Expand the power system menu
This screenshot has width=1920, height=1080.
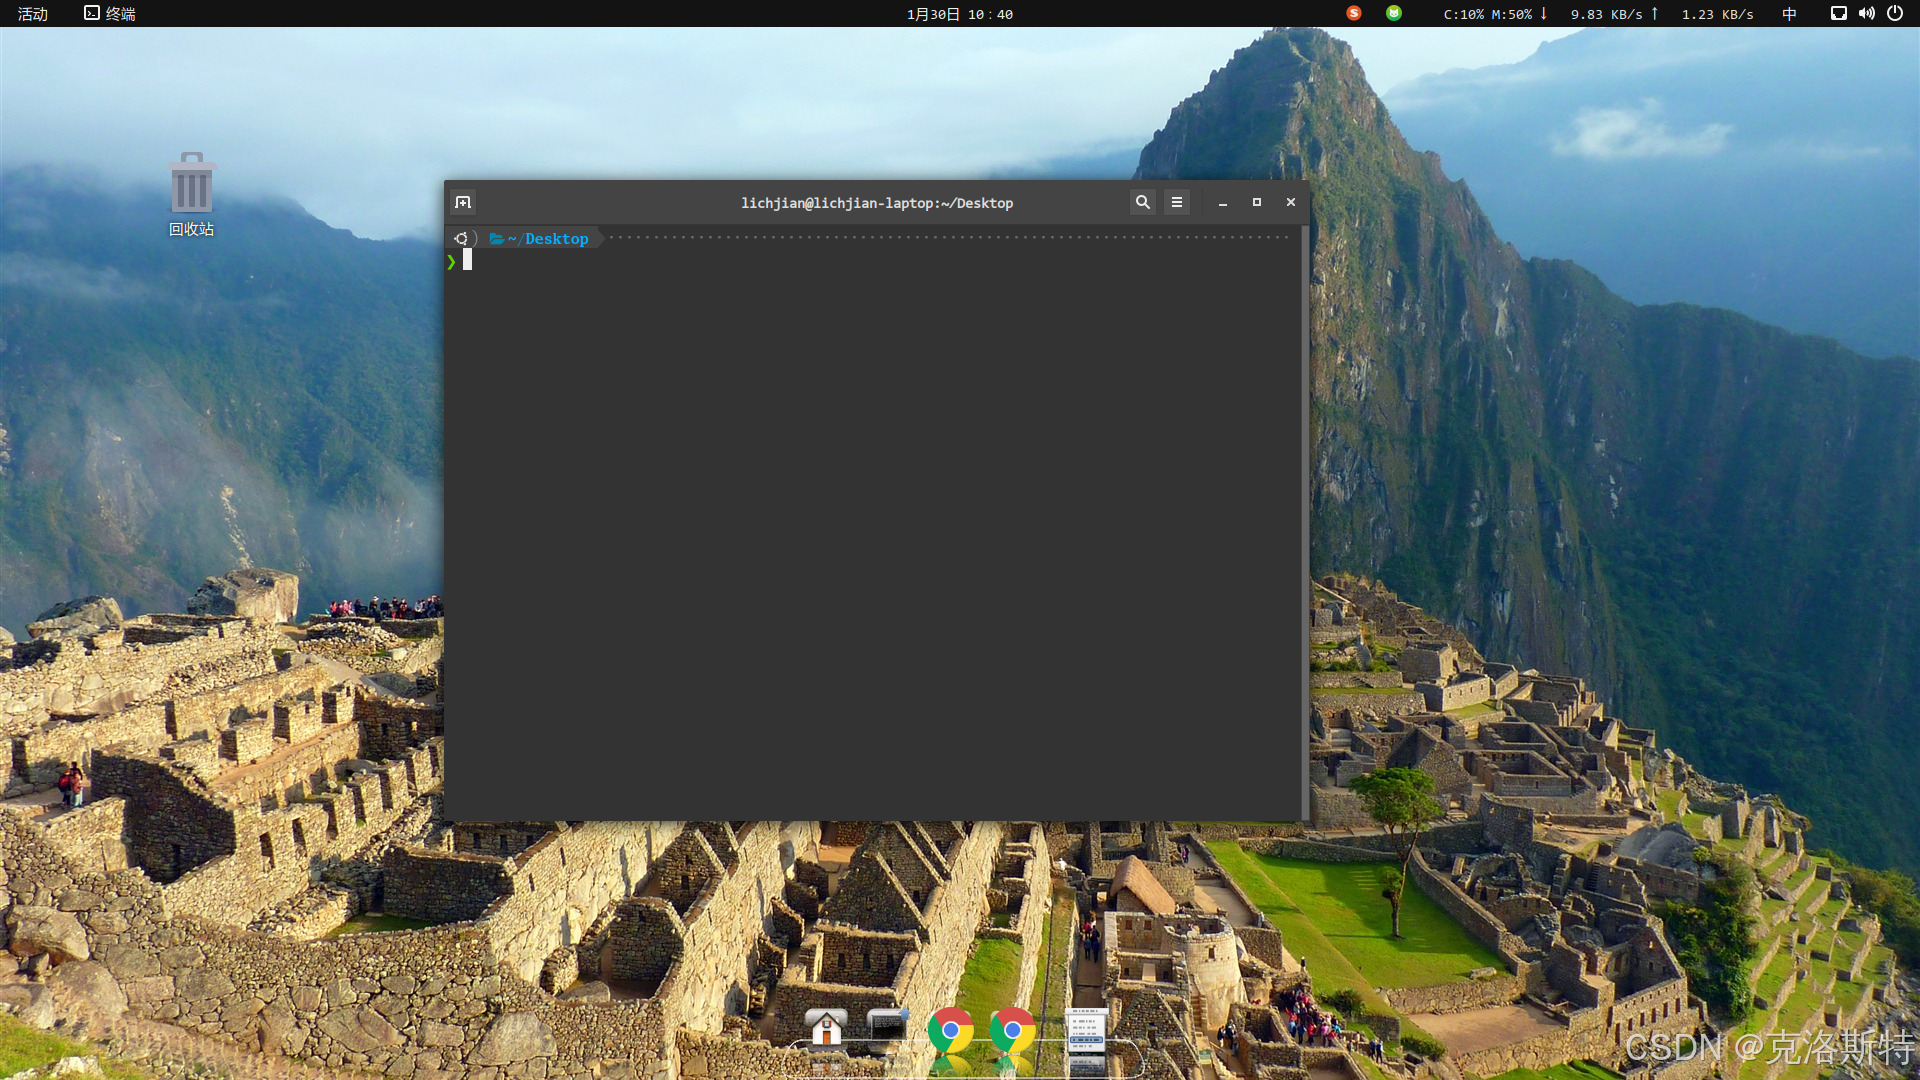pyautogui.click(x=1894, y=13)
